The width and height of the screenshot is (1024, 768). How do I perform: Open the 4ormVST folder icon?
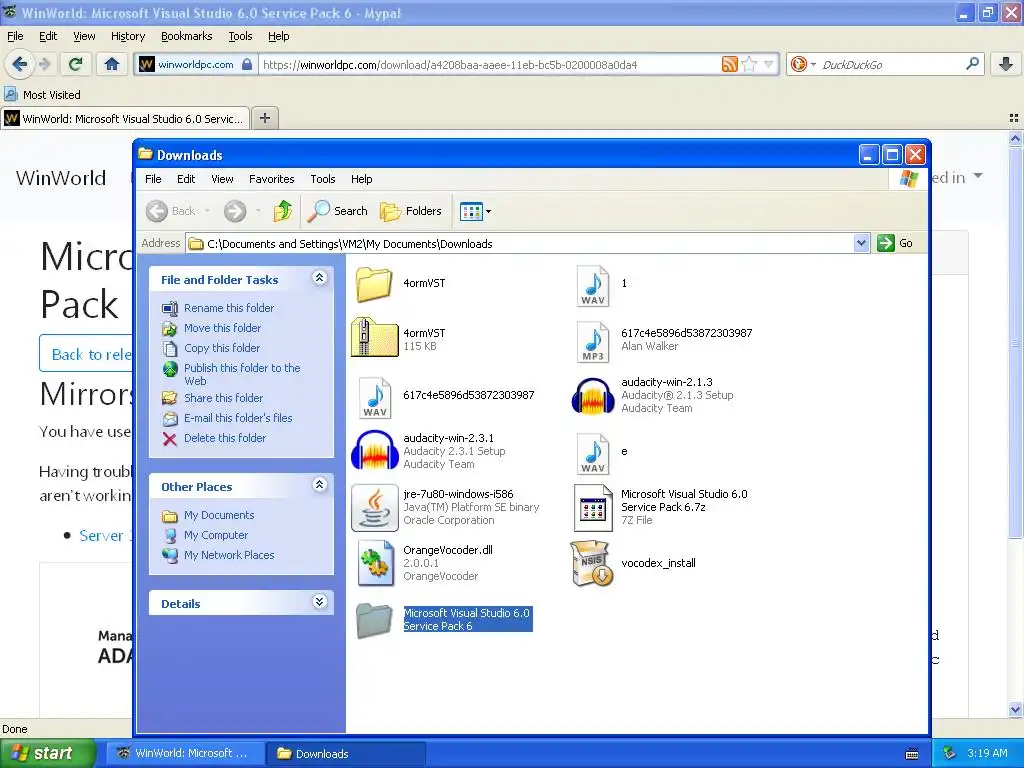[x=374, y=284]
